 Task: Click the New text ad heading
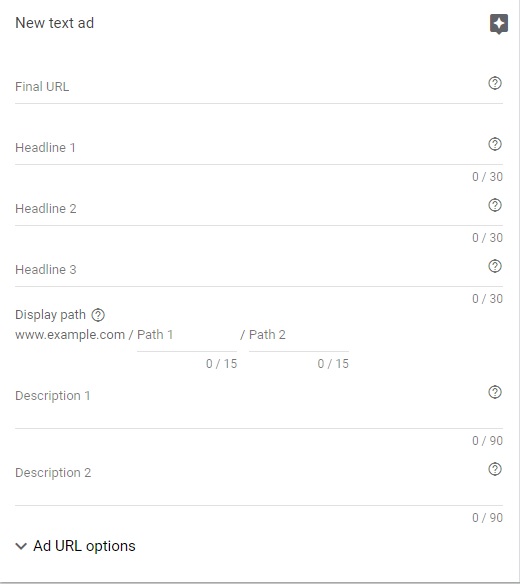click(54, 23)
